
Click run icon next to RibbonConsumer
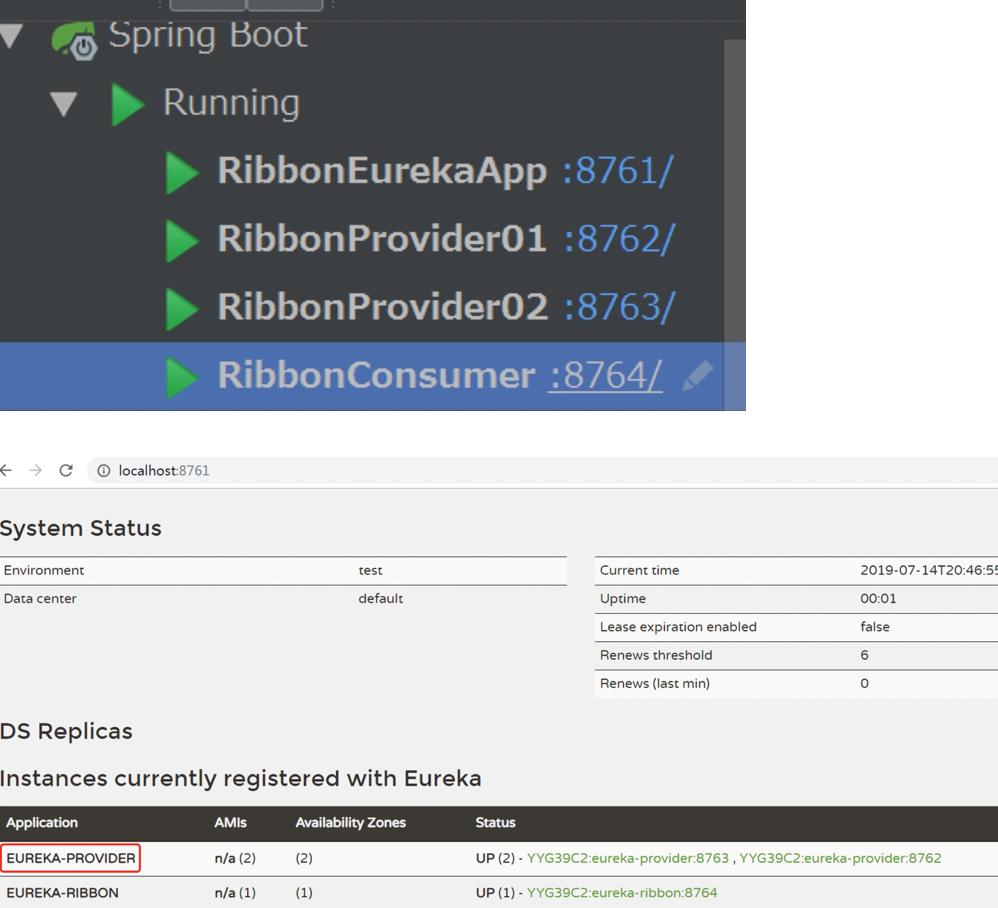181,377
